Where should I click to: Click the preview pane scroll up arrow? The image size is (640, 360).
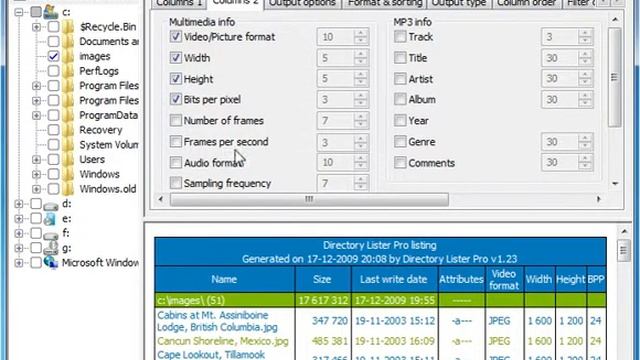click(624, 231)
